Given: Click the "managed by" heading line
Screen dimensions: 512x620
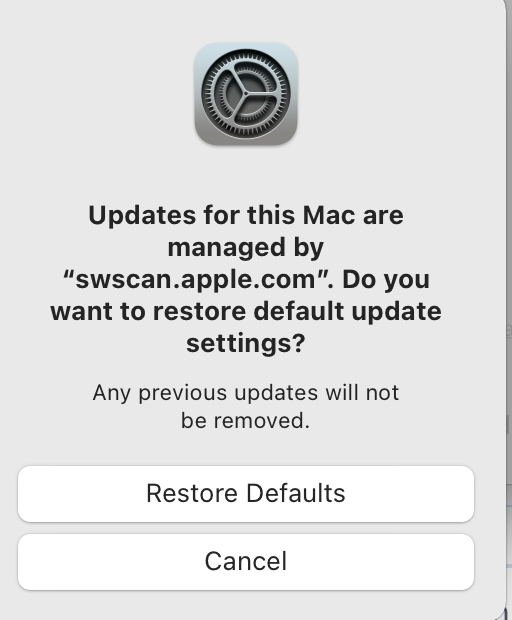Looking at the screenshot, I should coord(246,248).
